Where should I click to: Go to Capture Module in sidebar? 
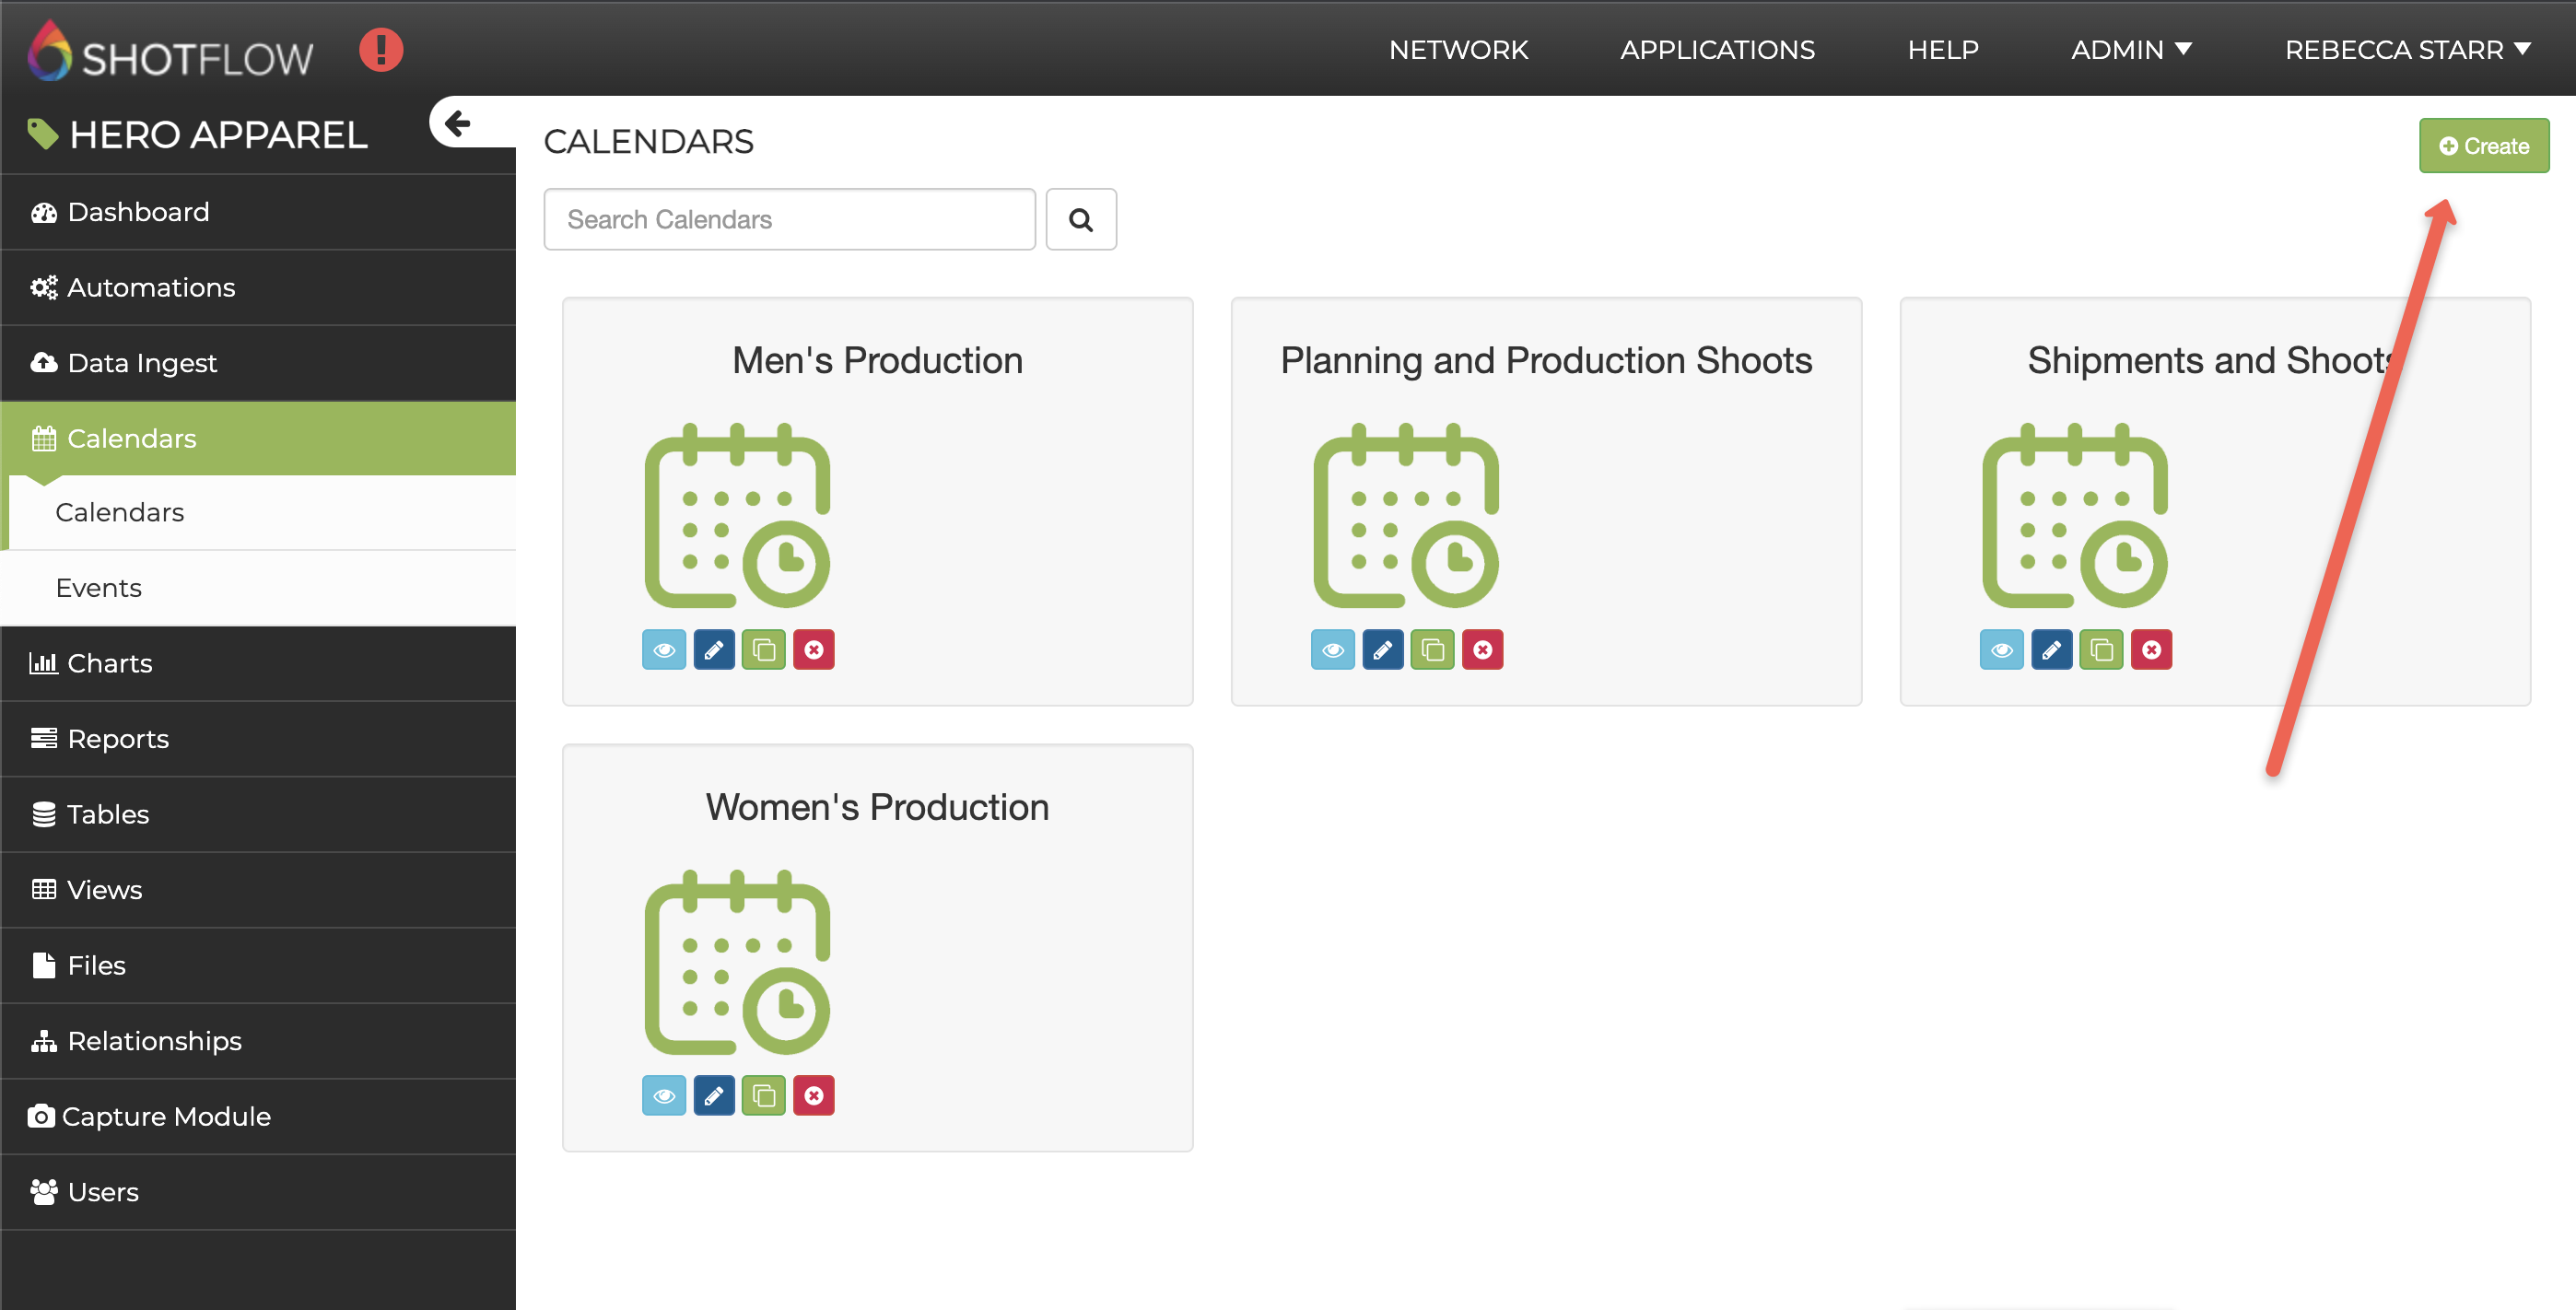click(166, 1116)
